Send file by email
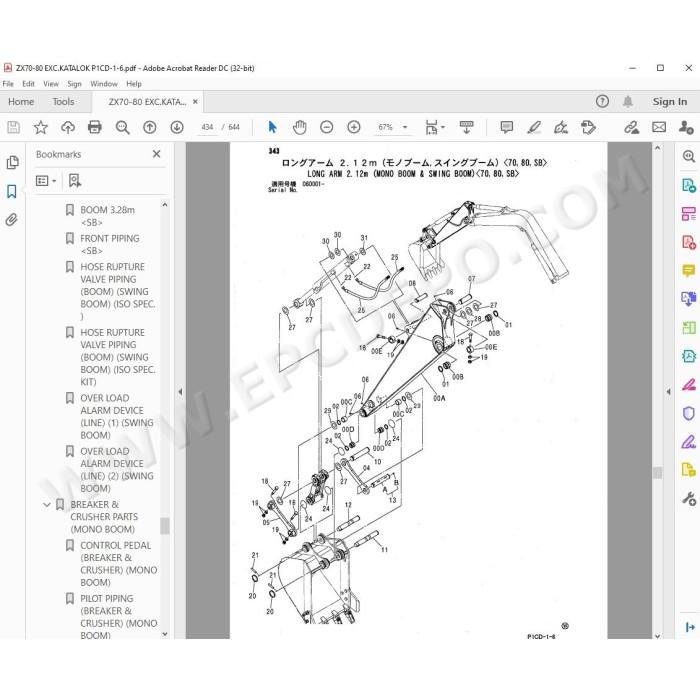 point(659,127)
